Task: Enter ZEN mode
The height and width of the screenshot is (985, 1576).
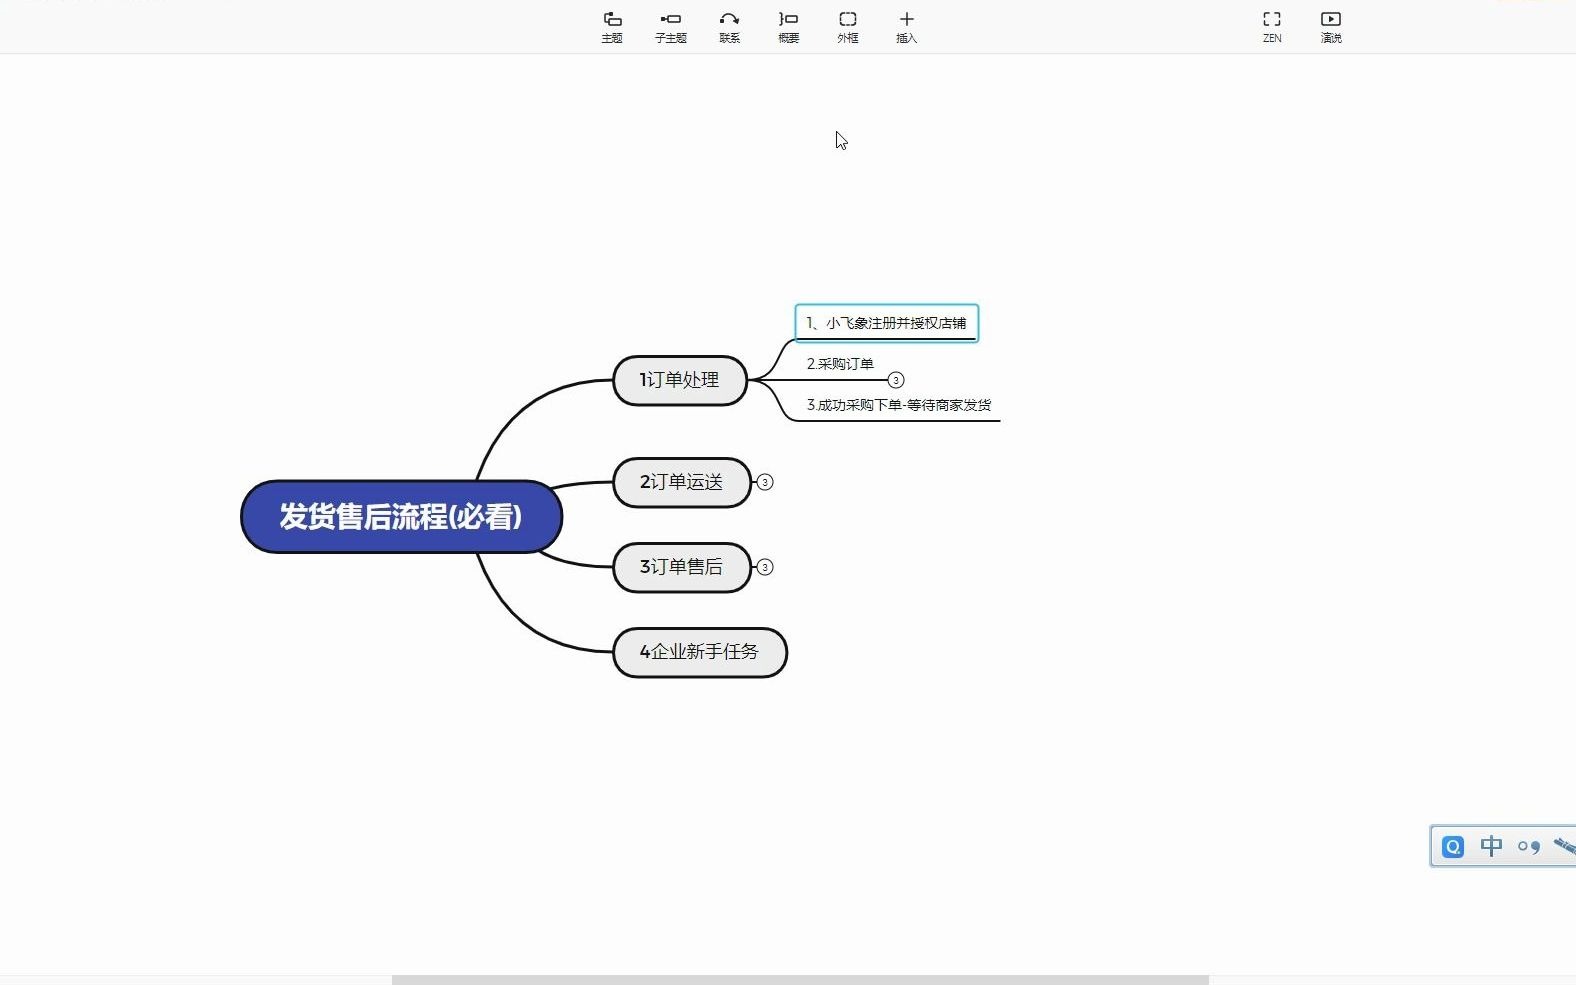Action: tap(1272, 27)
